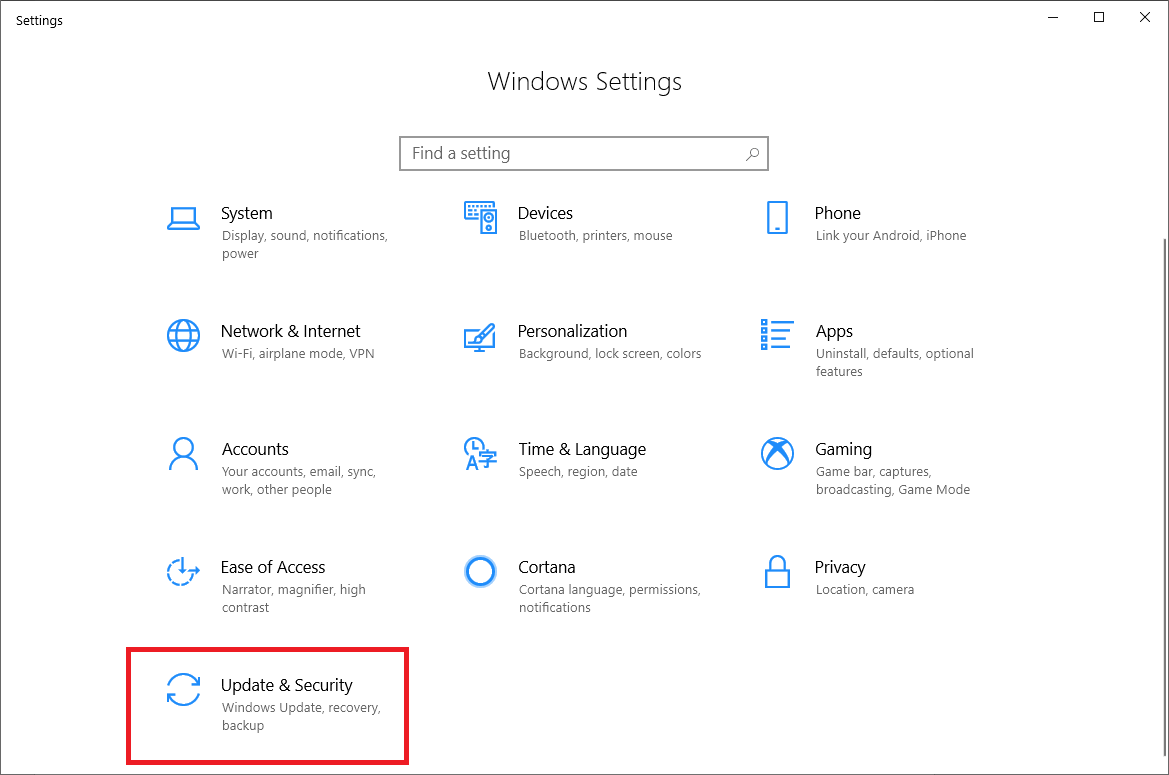Viewport: 1169px width, 775px height.
Task: Click the Personalization paintbrush icon
Action: (x=479, y=337)
